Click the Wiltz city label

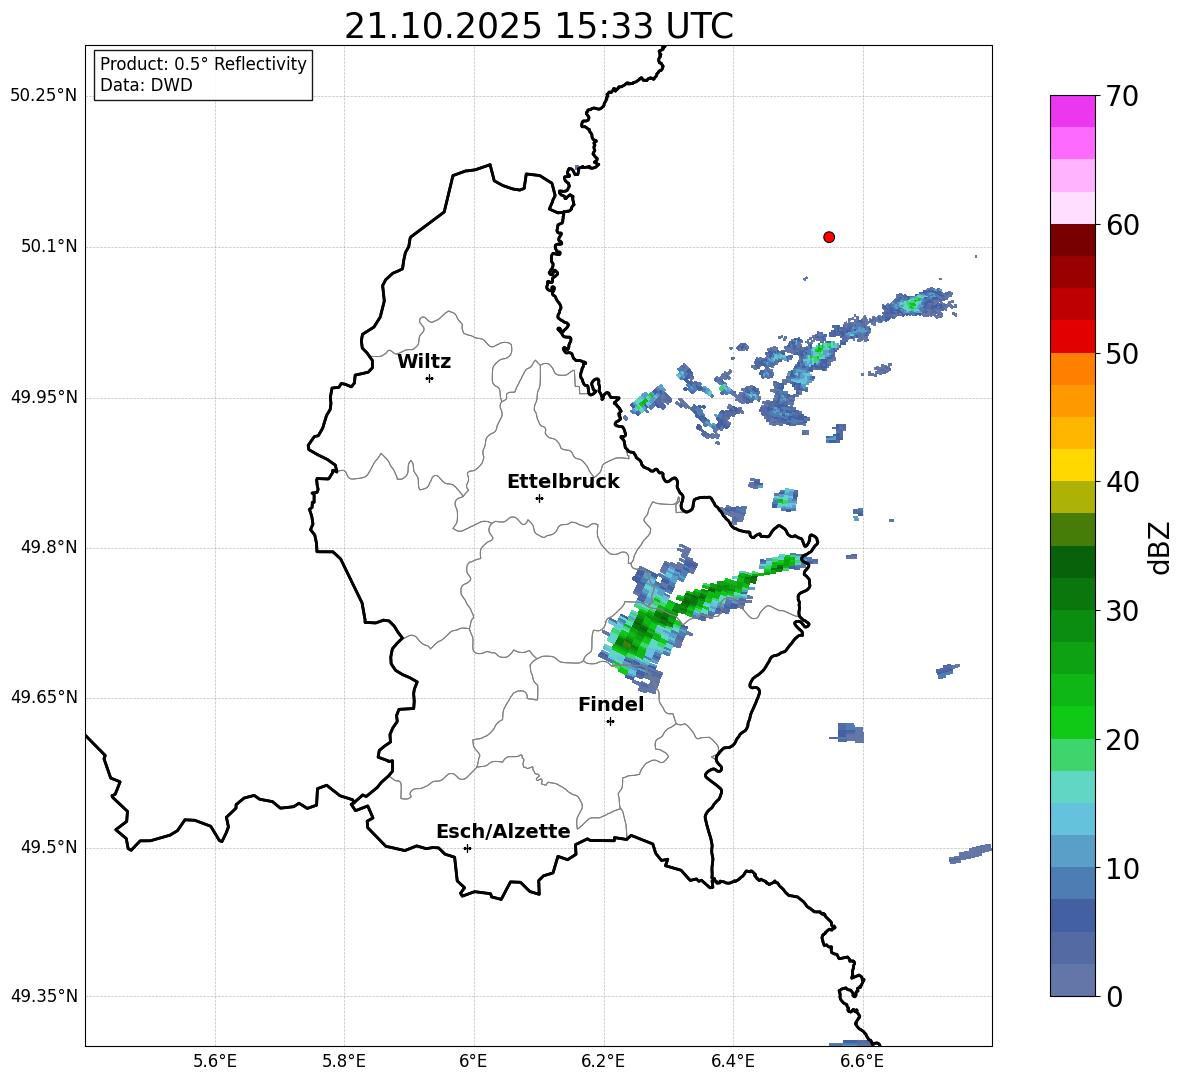click(x=424, y=362)
